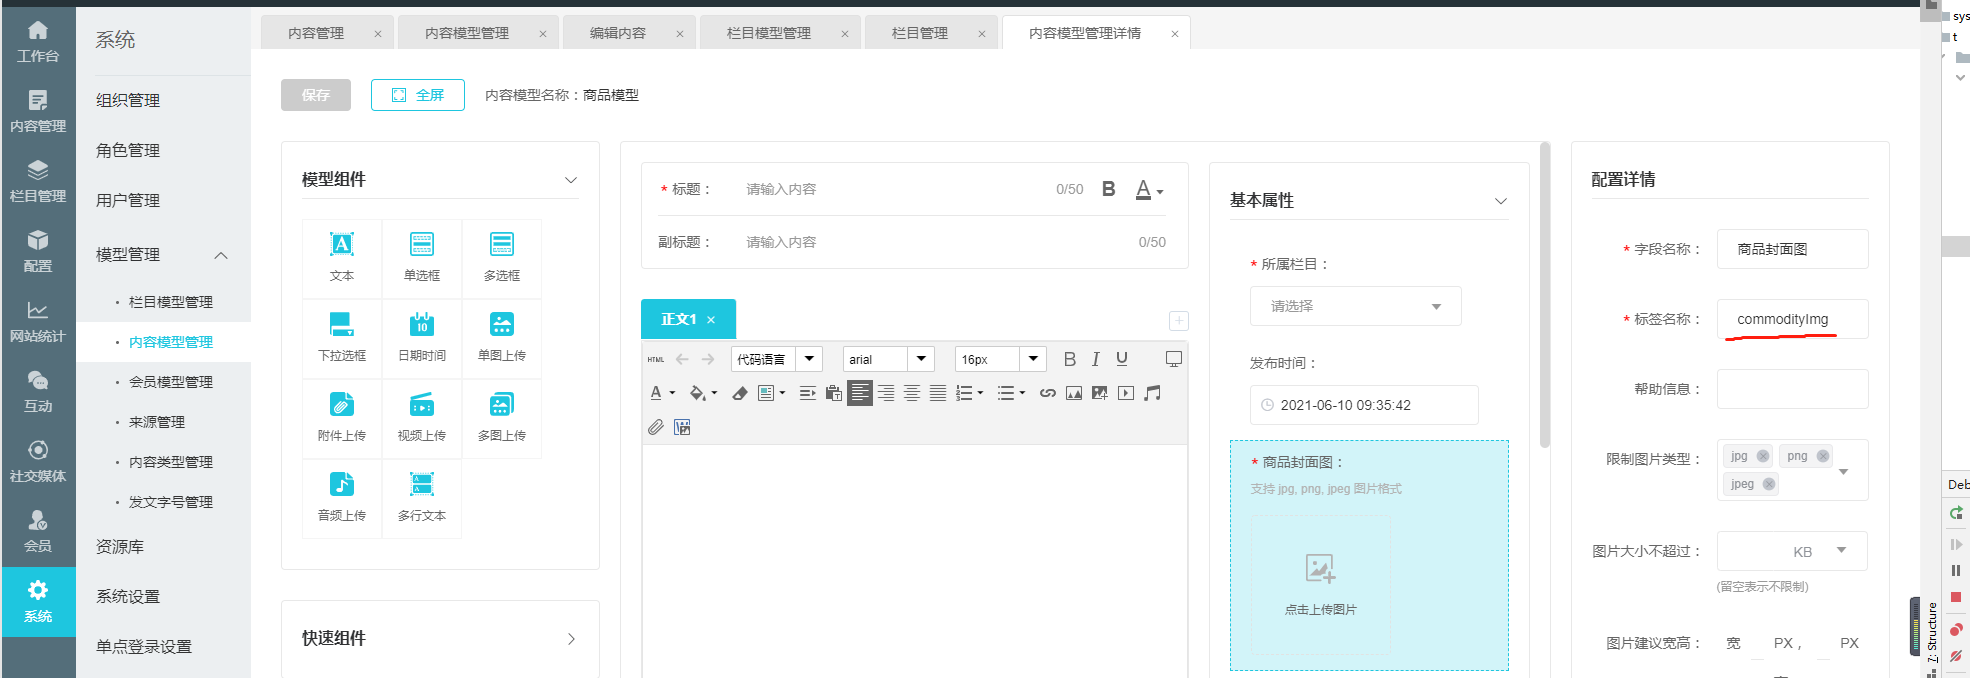Use the eraser clear-format icon
Image resolution: width=1970 pixels, height=678 pixels.
click(739, 393)
